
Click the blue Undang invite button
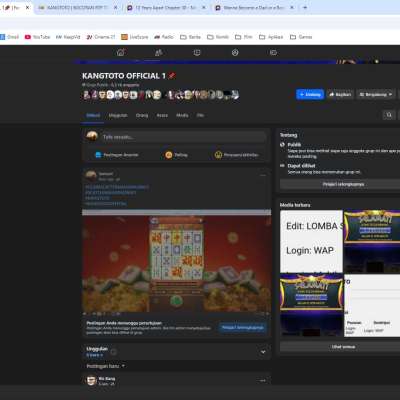click(x=310, y=95)
